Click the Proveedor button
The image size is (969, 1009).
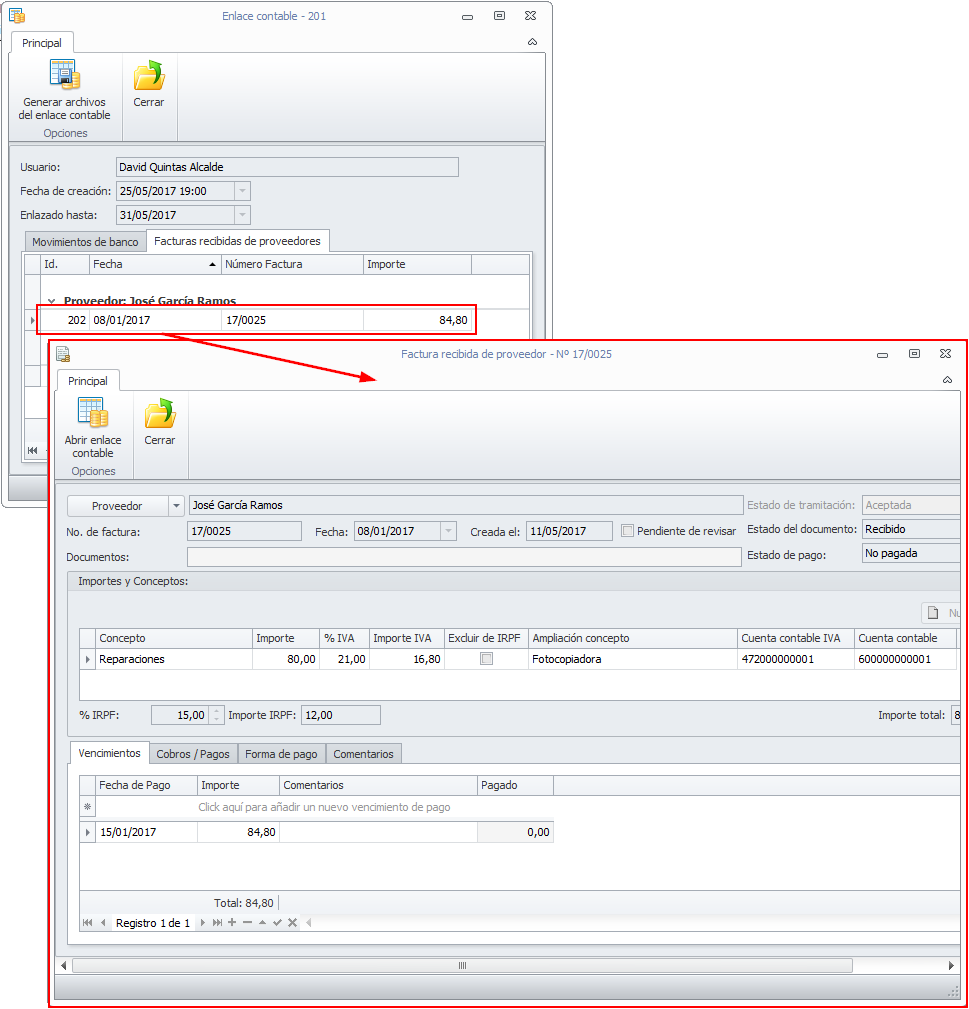tap(117, 506)
